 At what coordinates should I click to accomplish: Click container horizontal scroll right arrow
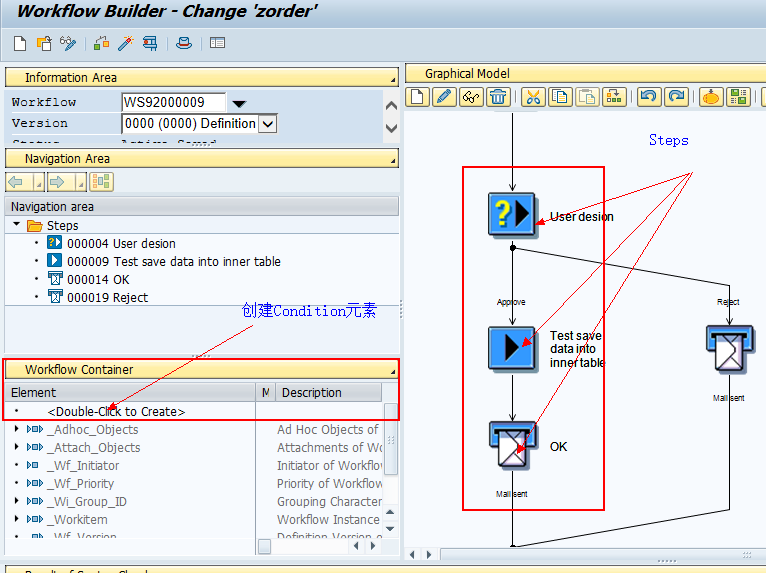click(373, 546)
